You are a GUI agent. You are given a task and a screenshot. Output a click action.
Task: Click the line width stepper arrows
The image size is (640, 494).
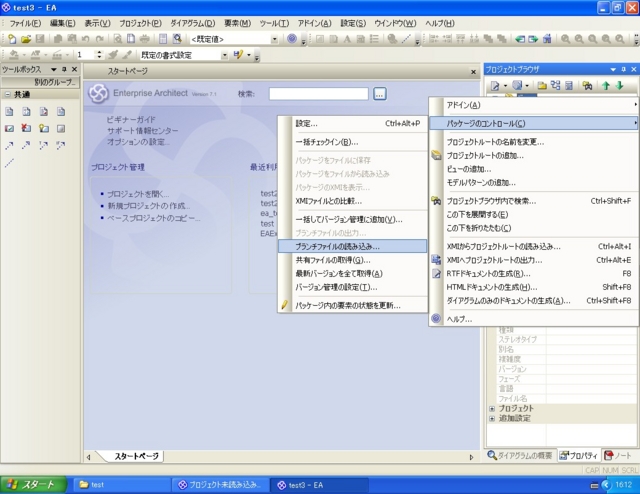point(99,55)
